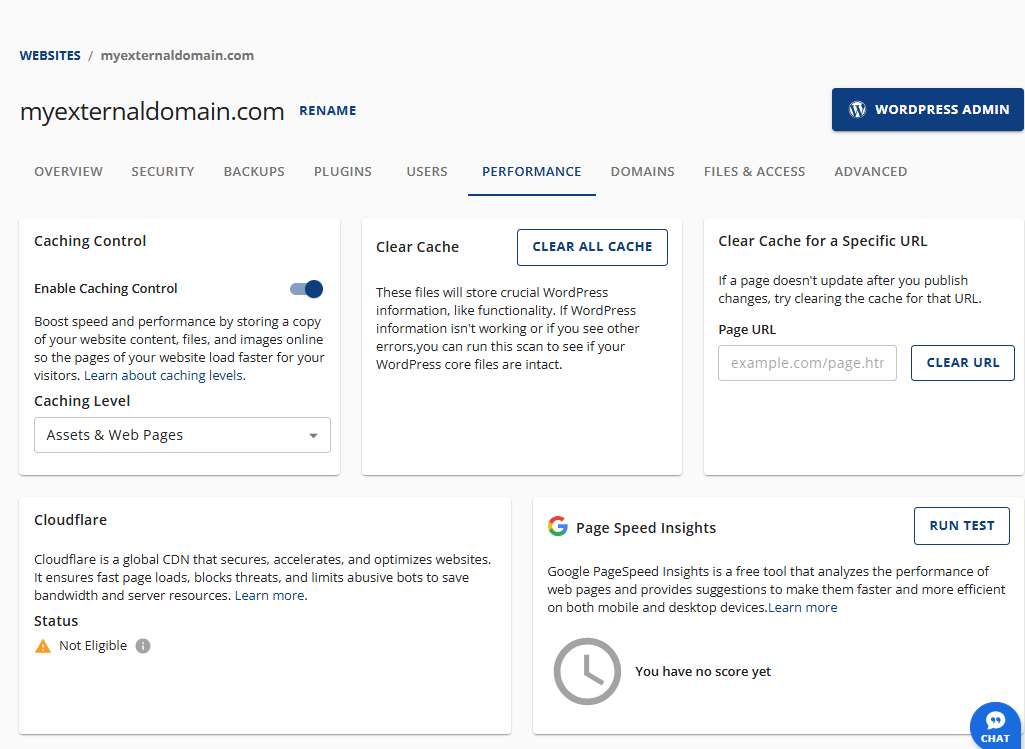Open the Learn about caching levels link
The height and width of the screenshot is (749, 1025).
point(163,375)
